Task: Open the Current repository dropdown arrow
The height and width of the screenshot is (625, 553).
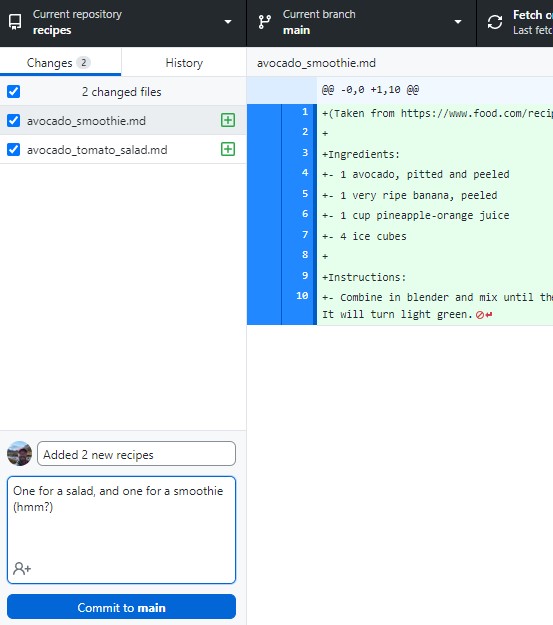Action: [x=228, y=22]
